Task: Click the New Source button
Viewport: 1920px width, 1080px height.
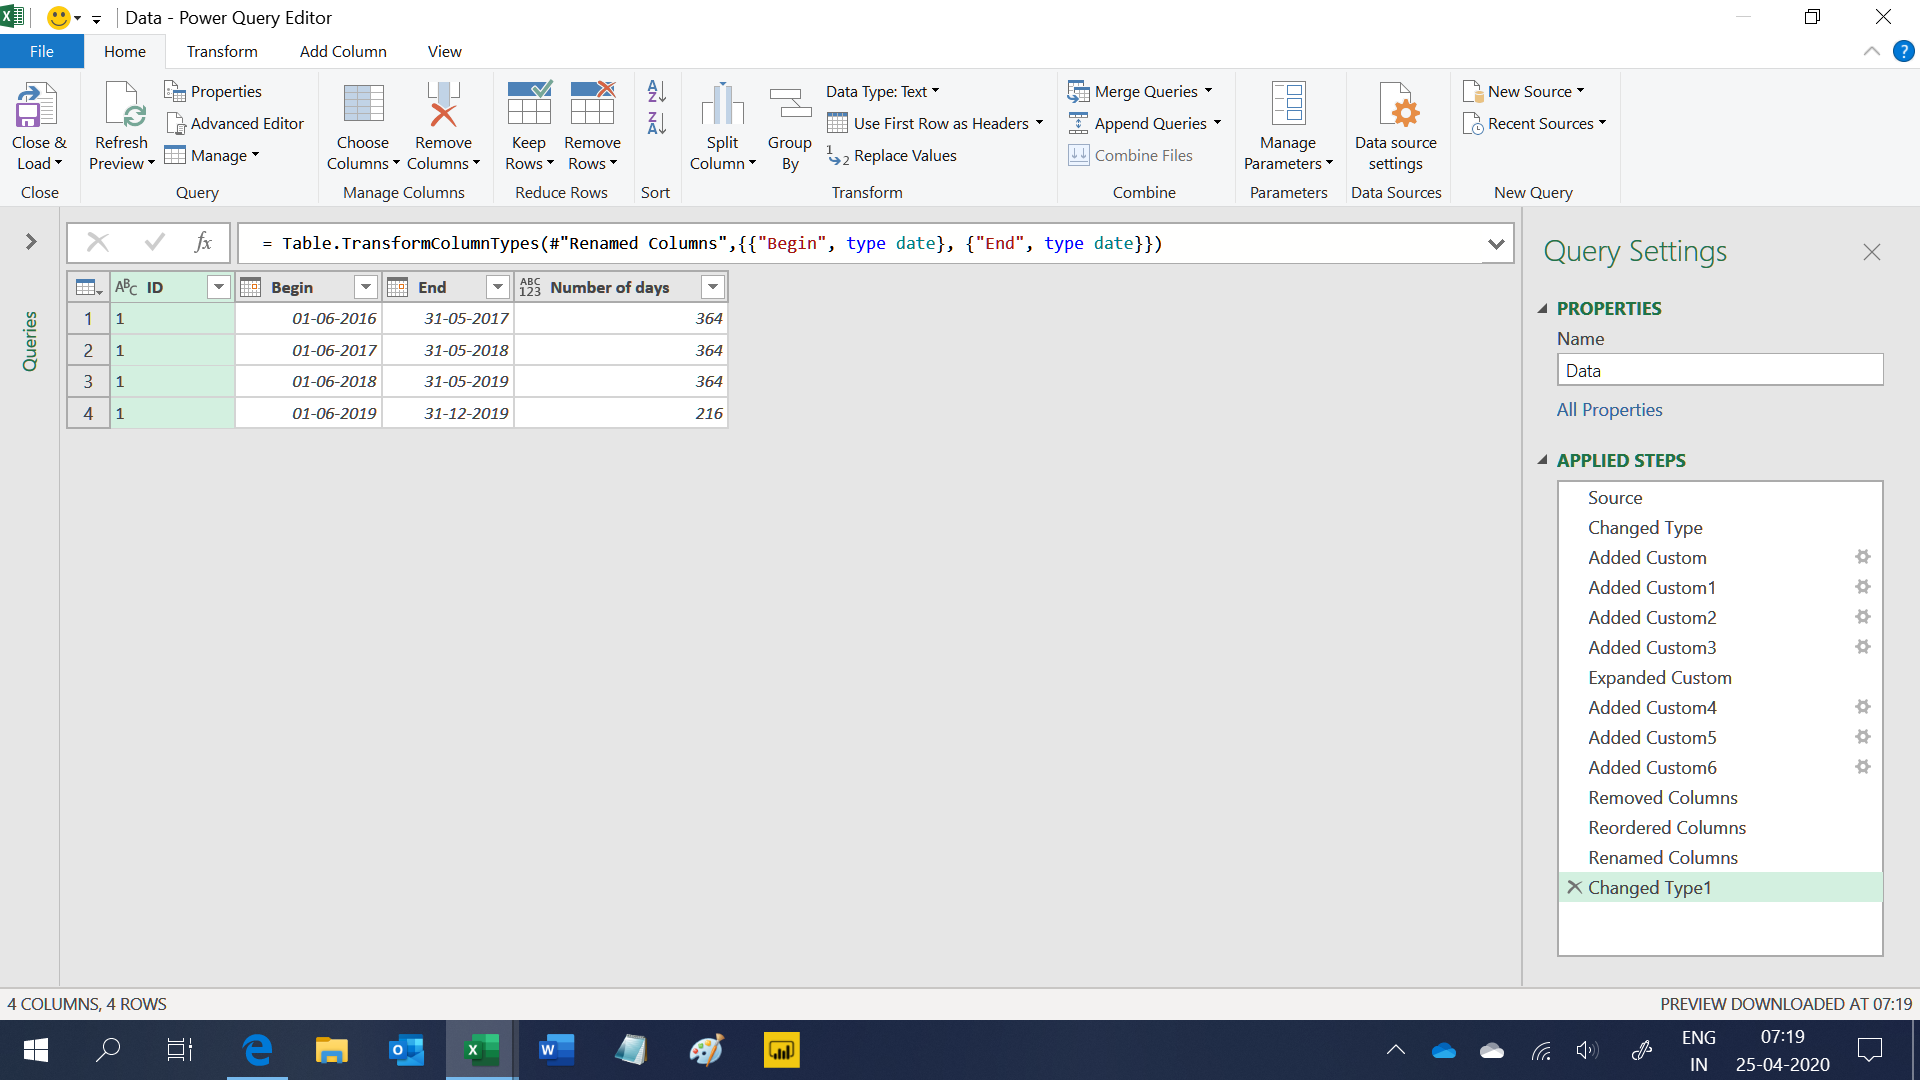Action: (1523, 91)
